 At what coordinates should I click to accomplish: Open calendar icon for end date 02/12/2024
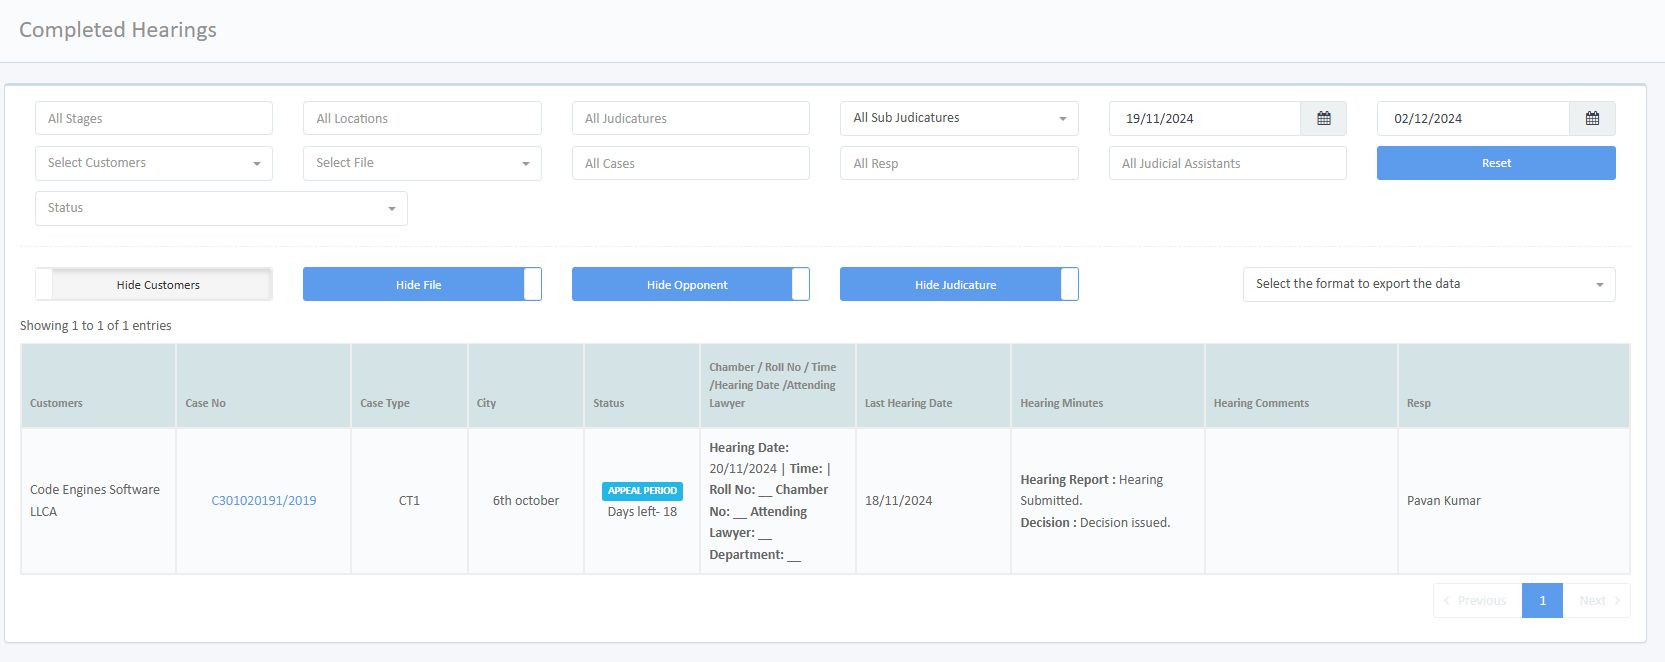pos(1592,118)
